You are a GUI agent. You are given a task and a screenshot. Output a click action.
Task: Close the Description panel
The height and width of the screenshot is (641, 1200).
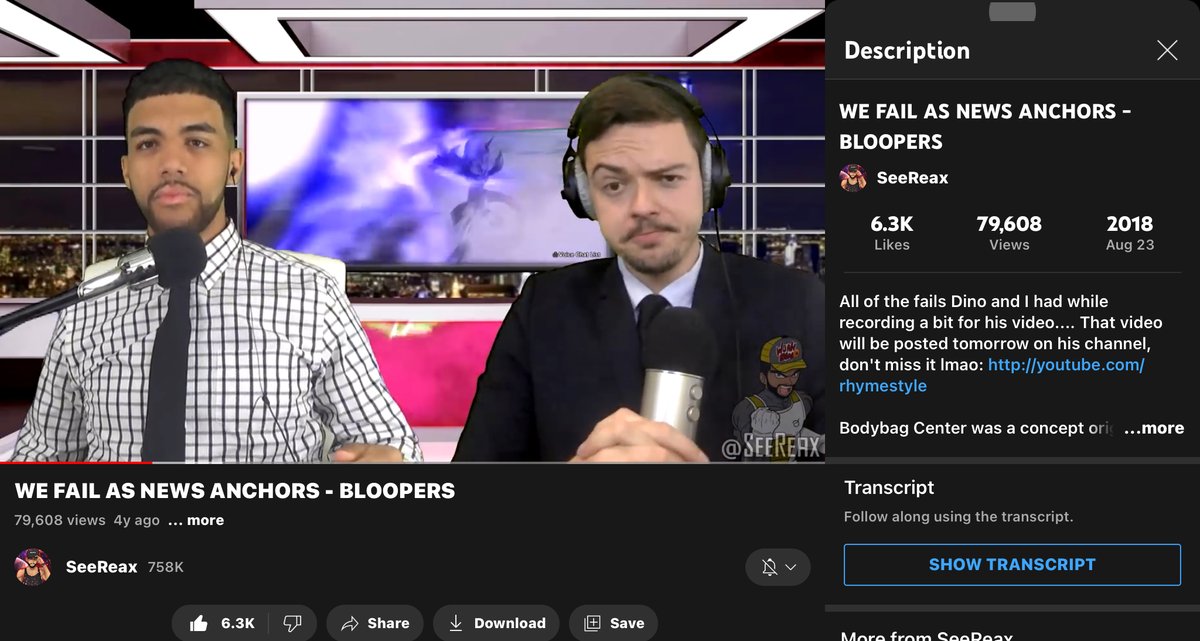pyautogui.click(x=1167, y=51)
